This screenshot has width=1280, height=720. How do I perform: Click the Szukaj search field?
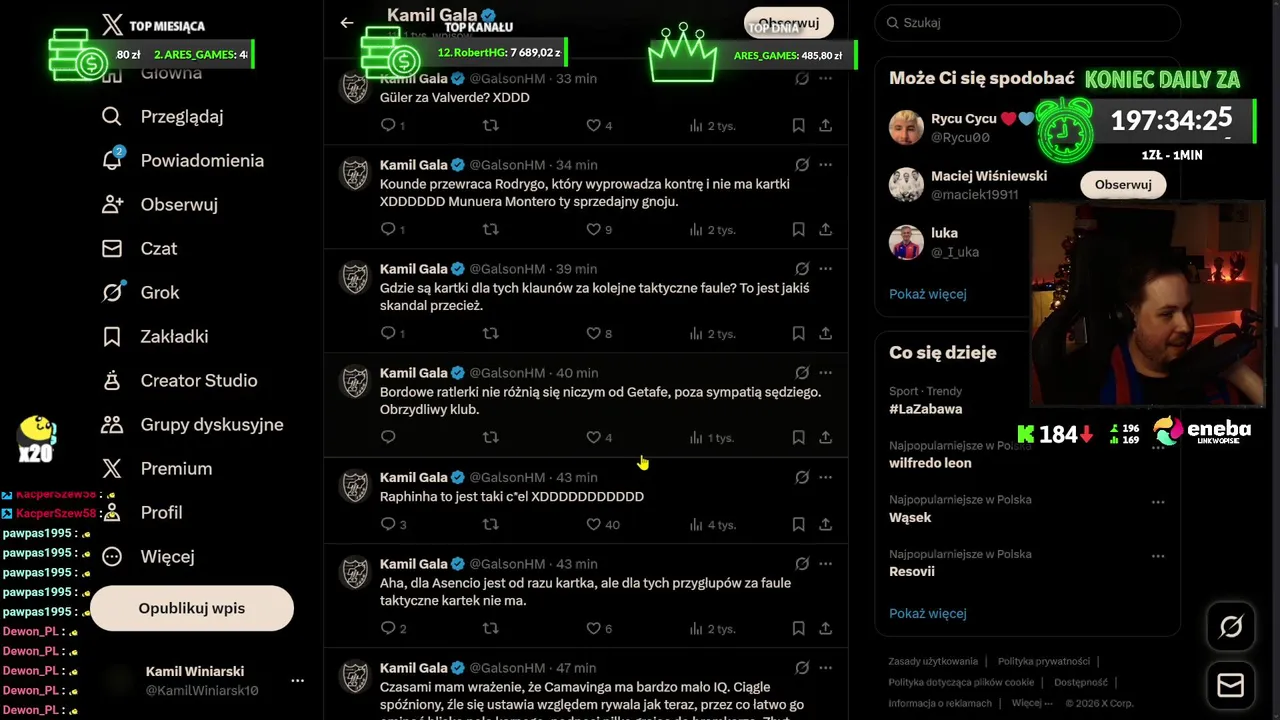tap(1028, 22)
